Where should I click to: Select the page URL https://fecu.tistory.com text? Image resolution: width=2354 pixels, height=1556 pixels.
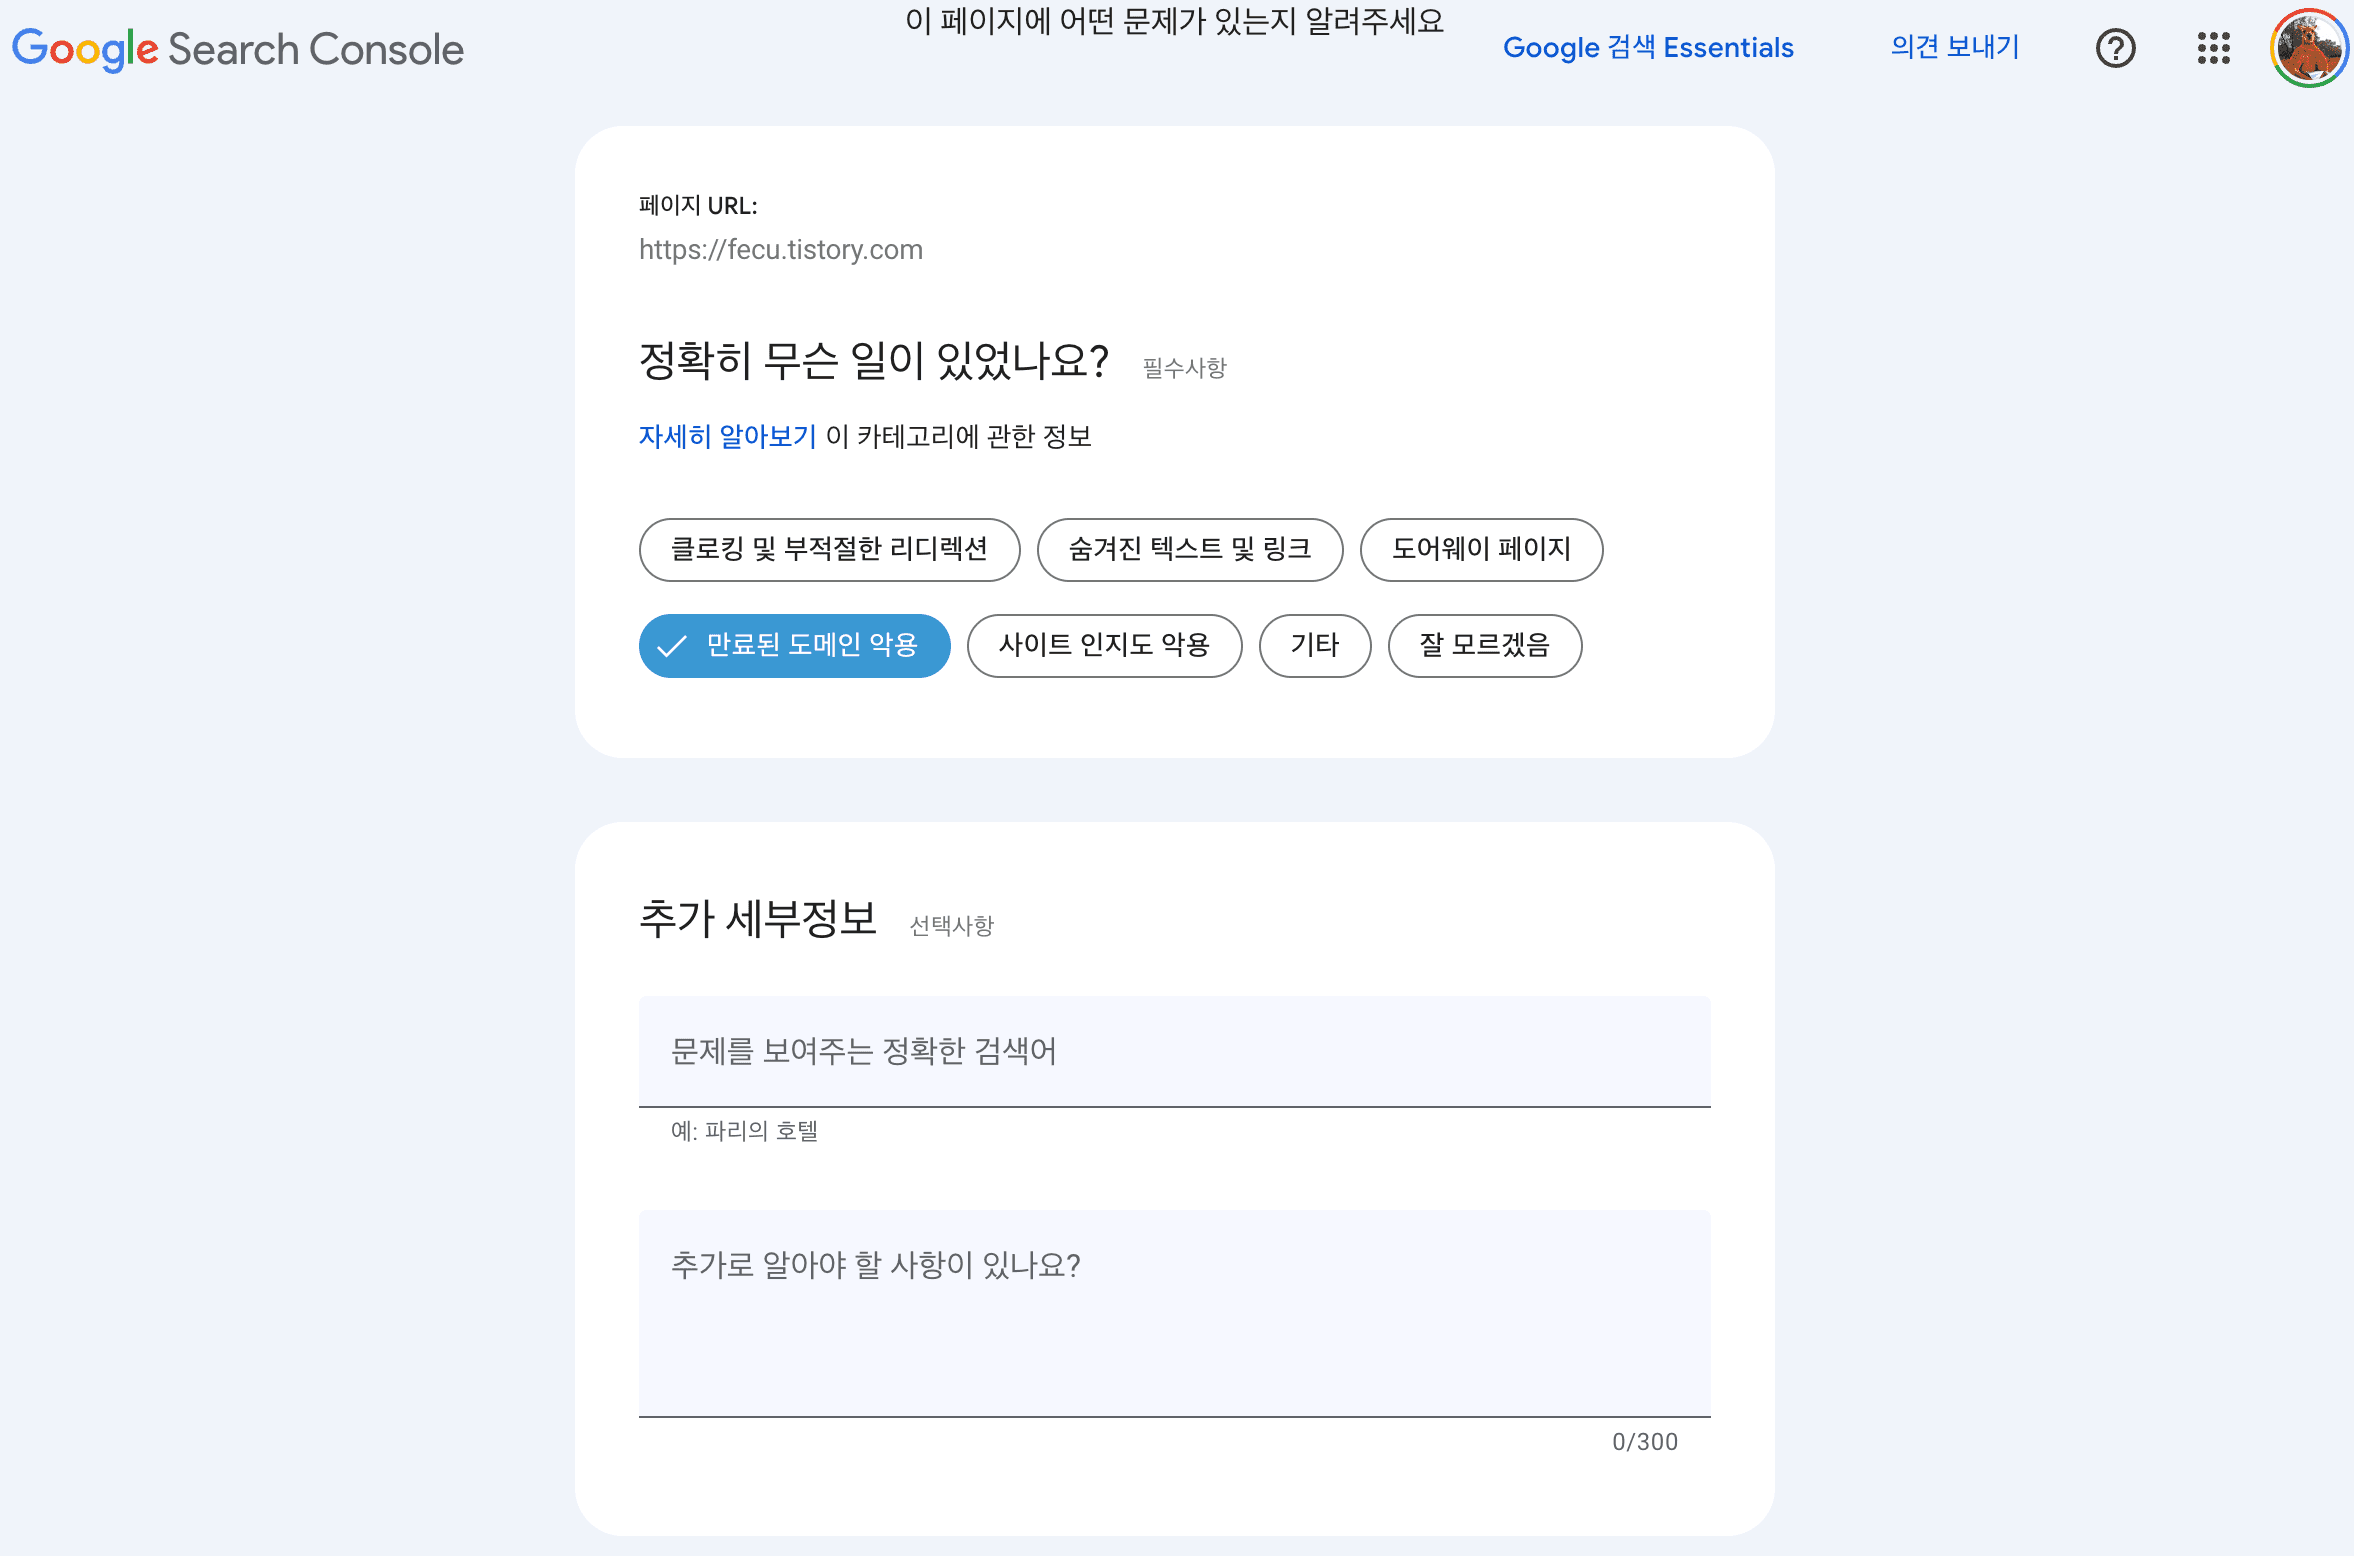click(781, 250)
